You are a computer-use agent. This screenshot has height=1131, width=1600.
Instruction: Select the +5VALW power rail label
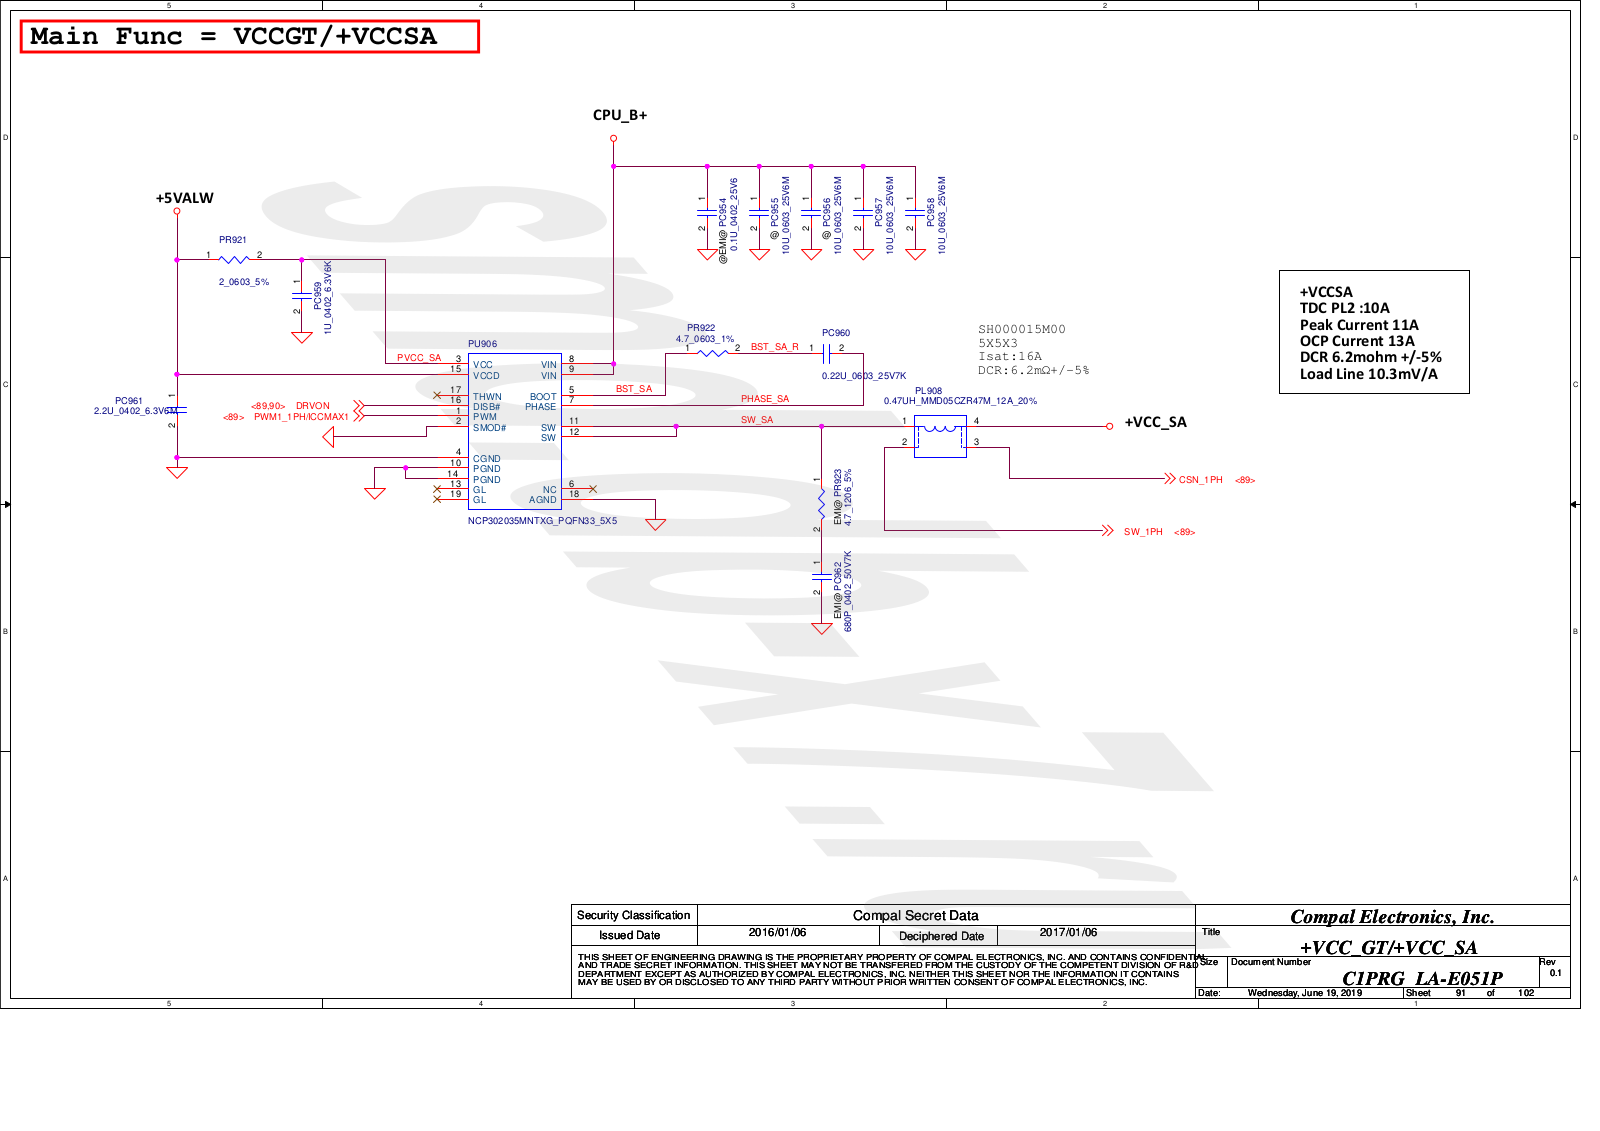[x=185, y=198]
